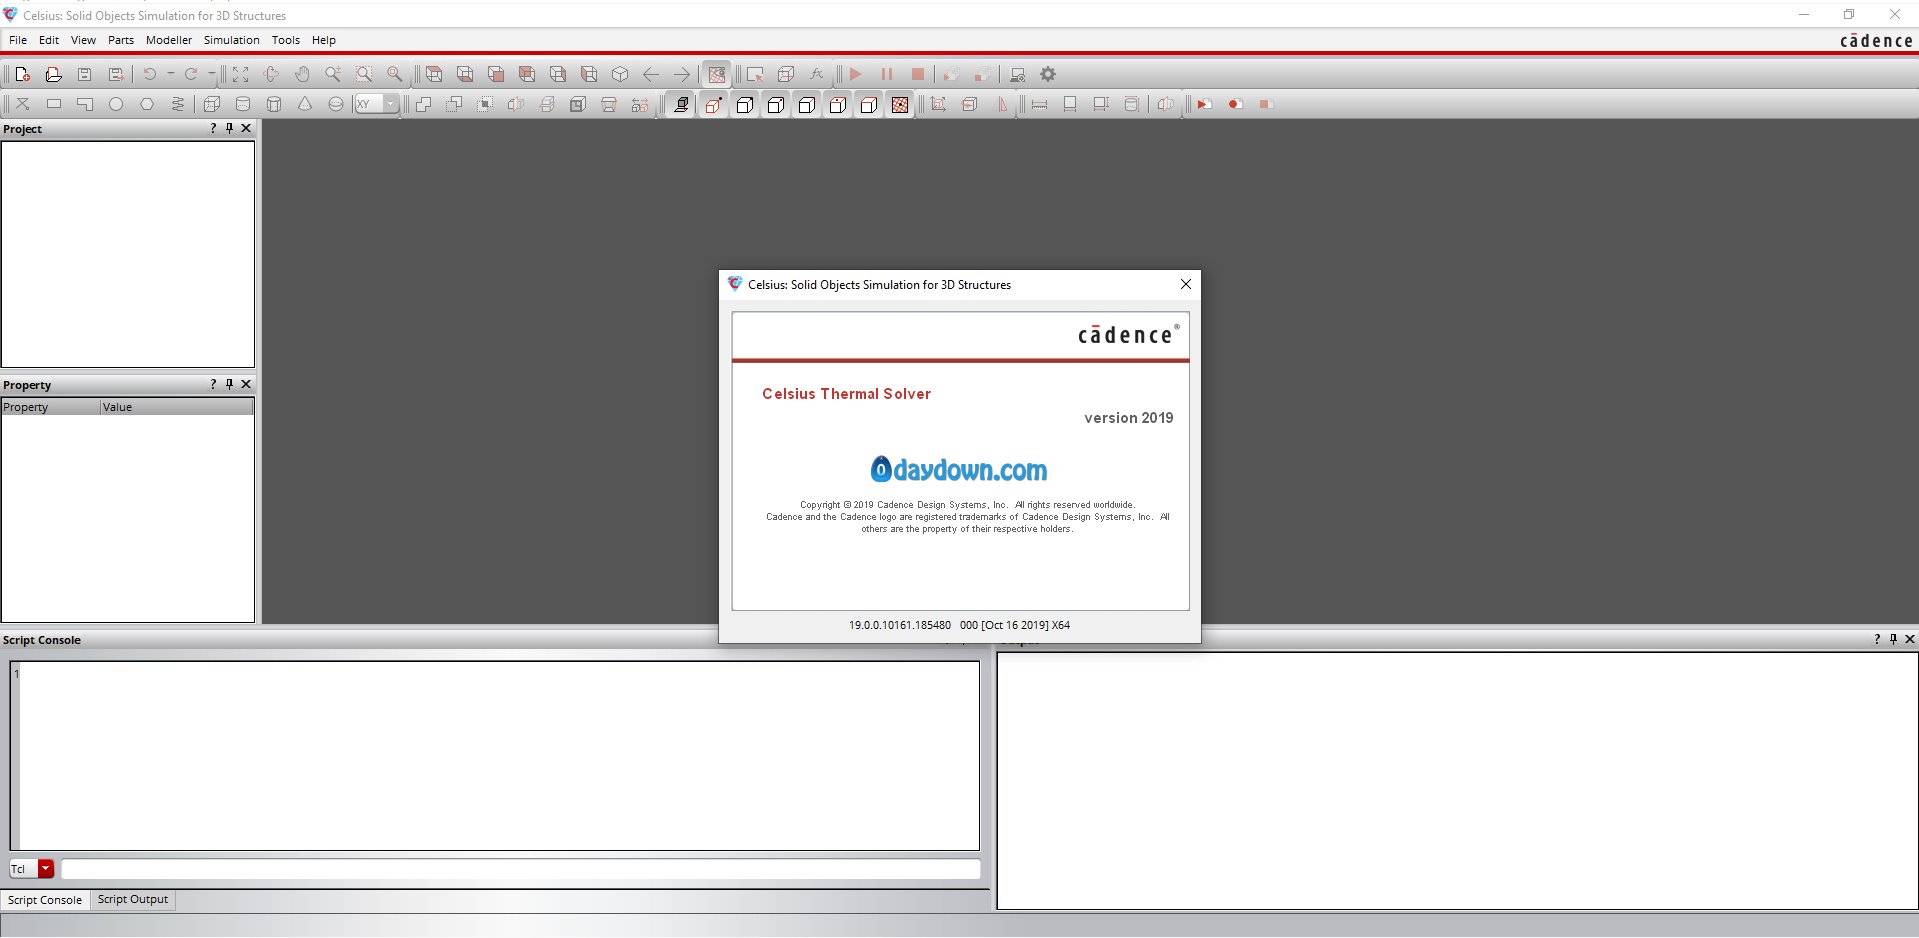Screen dimensions: 1919x938
Task: Click the Save floppy disk icon
Action: 84,74
